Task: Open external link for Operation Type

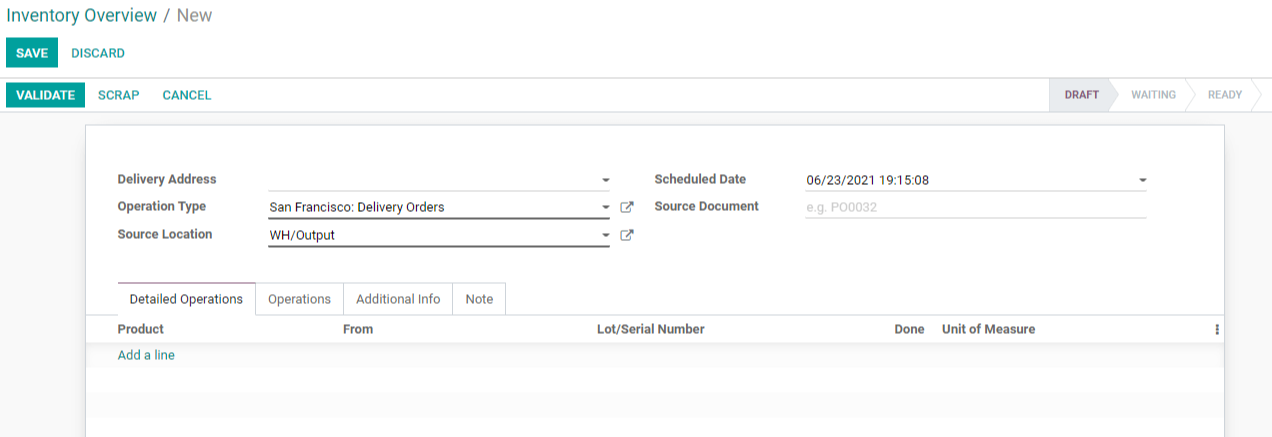Action: pyautogui.click(x=627, y=208)
